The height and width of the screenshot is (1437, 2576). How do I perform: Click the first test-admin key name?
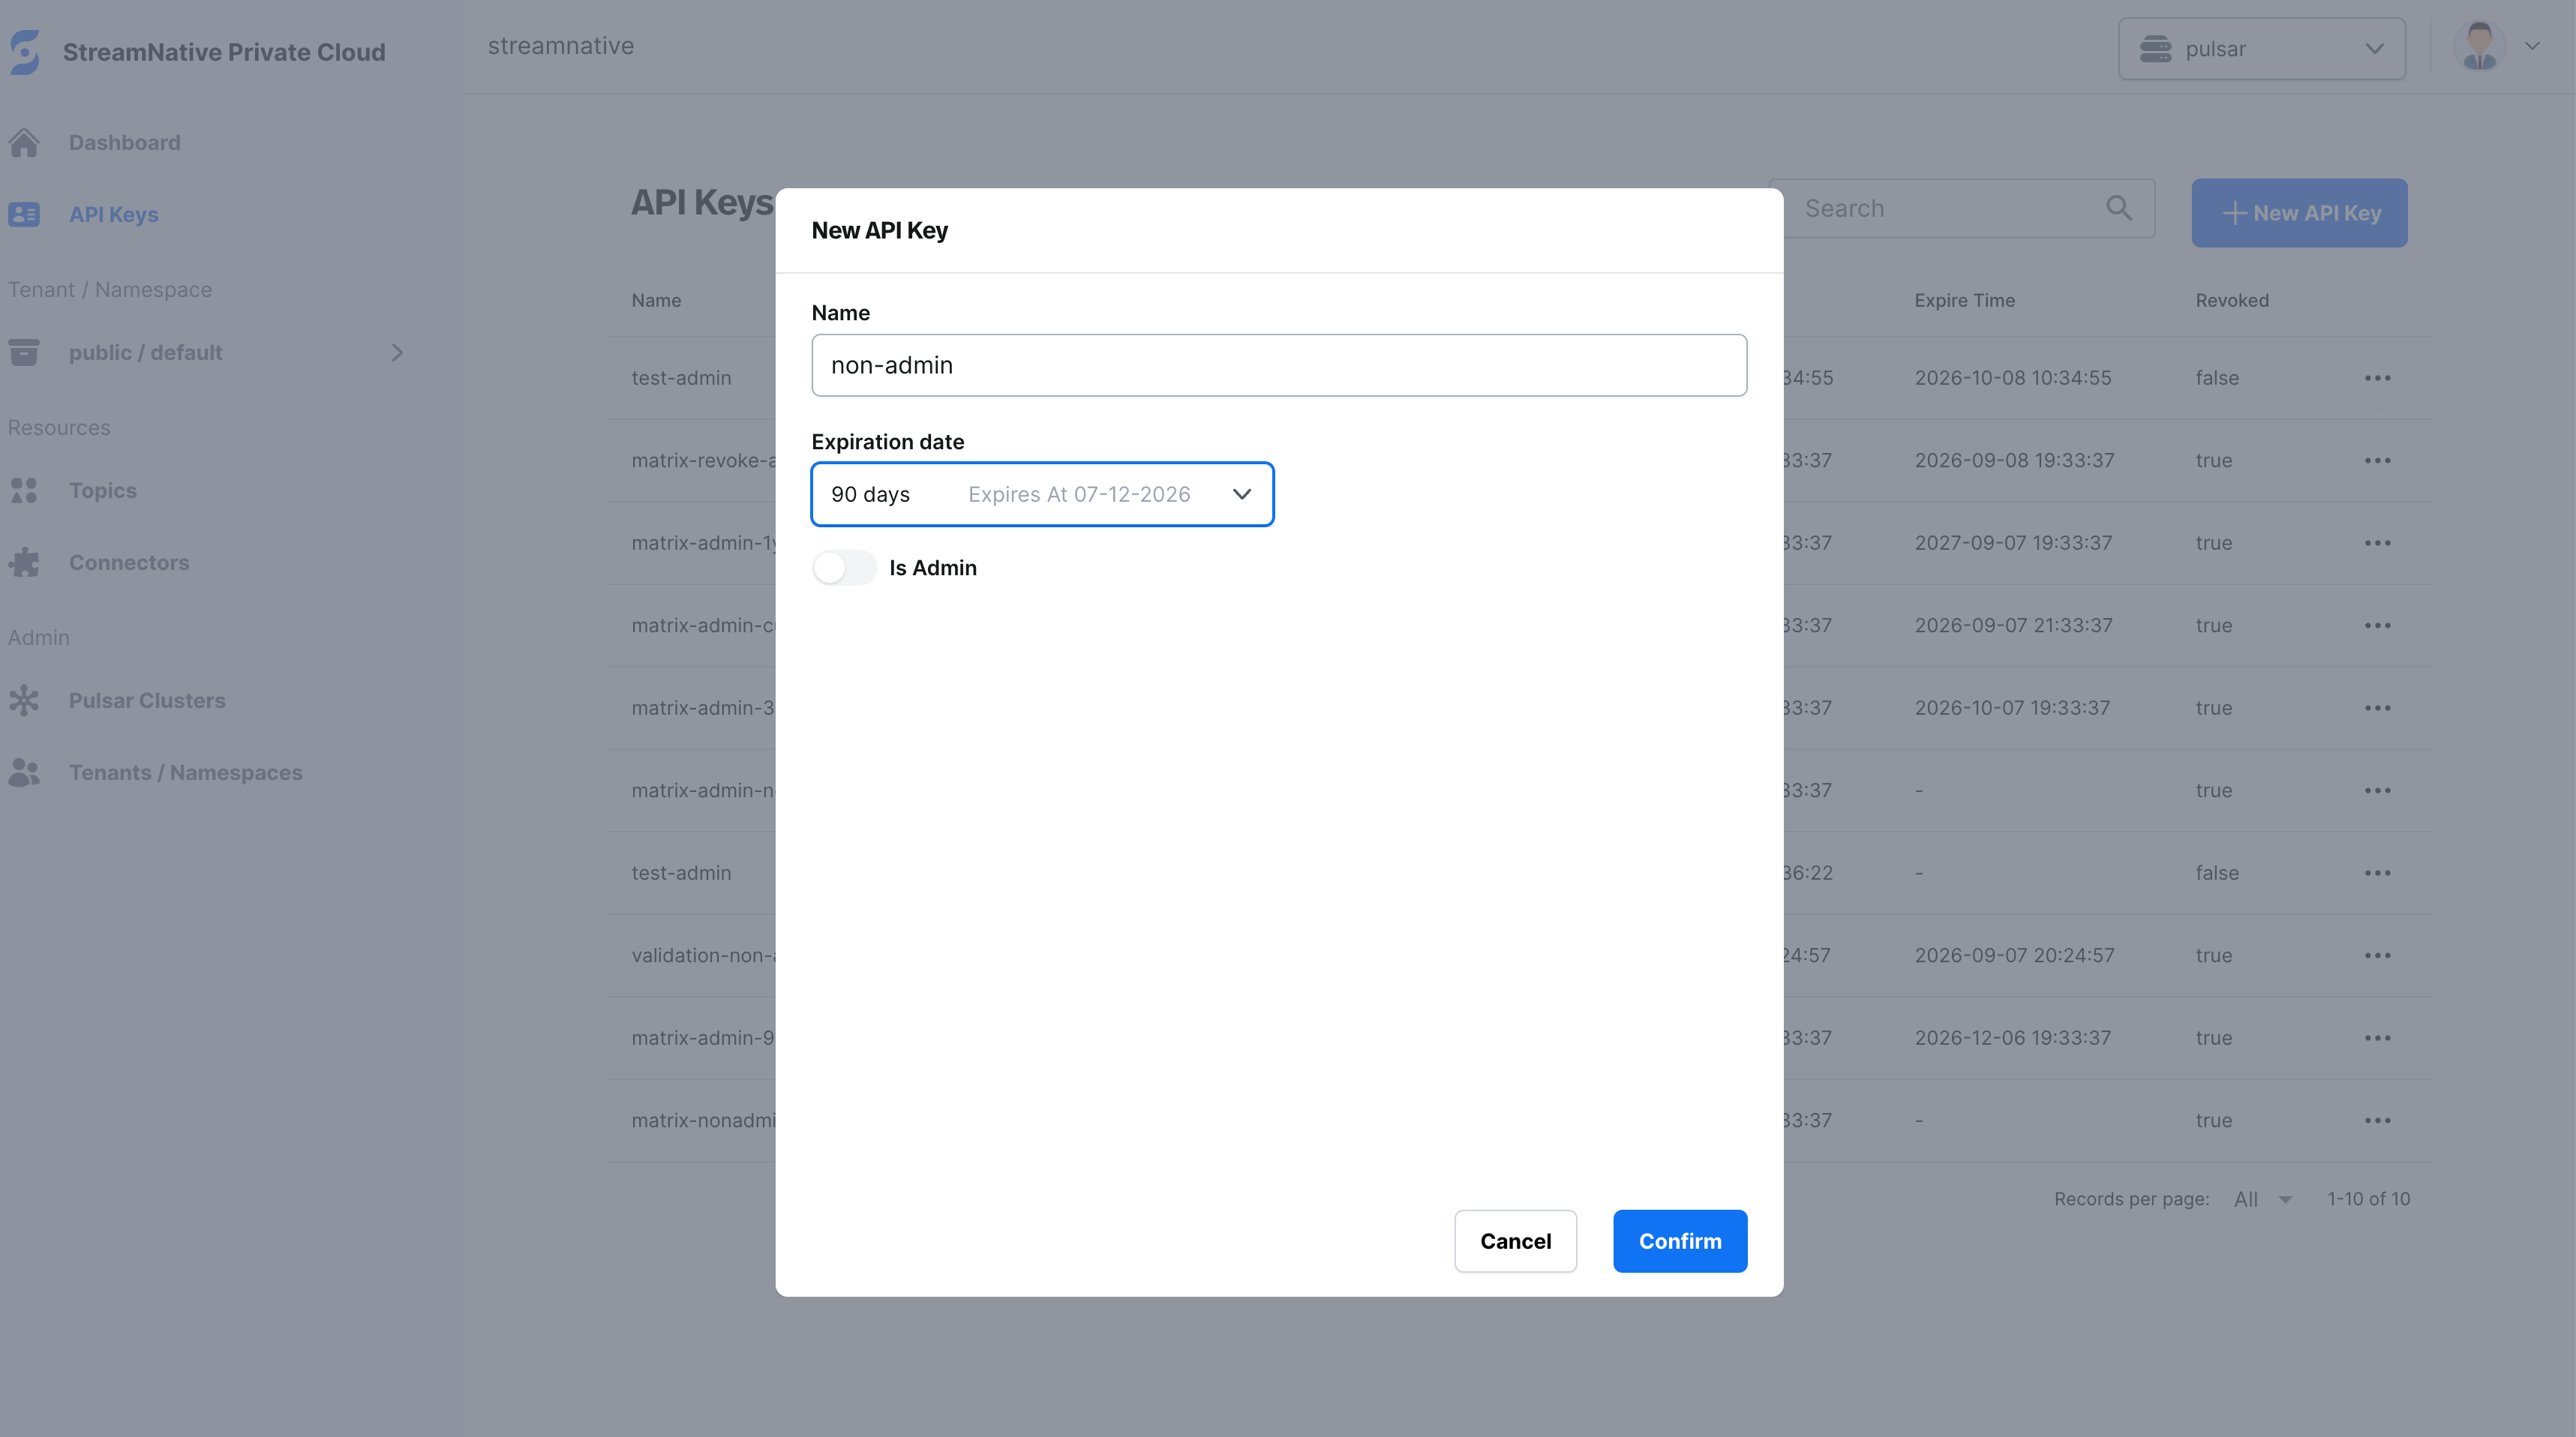tap(681, 378)
